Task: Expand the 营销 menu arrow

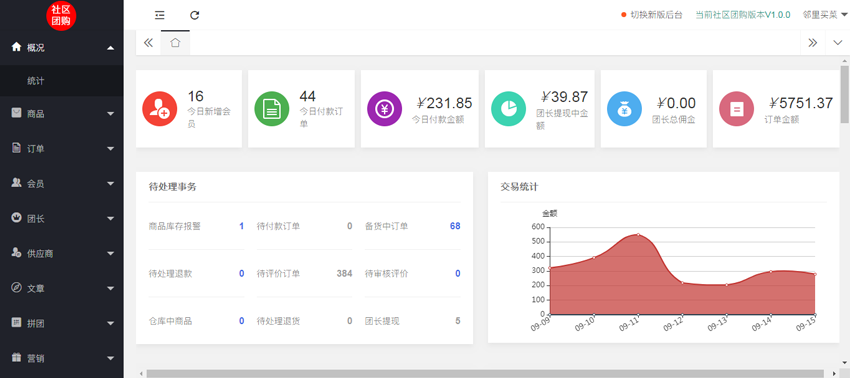Action: click(x=111, y=358)
